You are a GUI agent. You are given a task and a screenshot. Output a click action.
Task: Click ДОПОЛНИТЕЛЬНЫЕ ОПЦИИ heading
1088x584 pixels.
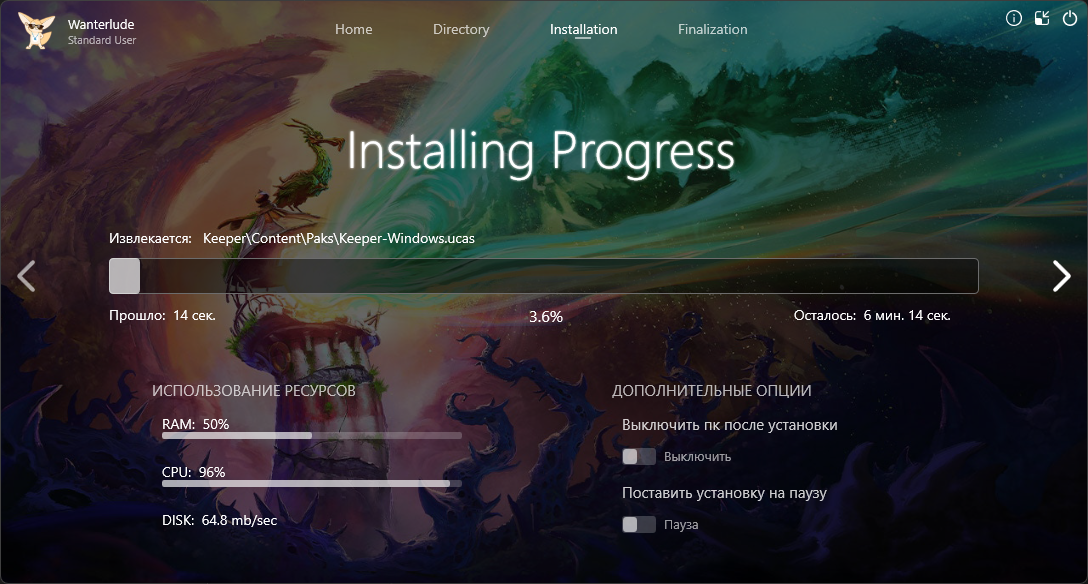coord(712,391)
